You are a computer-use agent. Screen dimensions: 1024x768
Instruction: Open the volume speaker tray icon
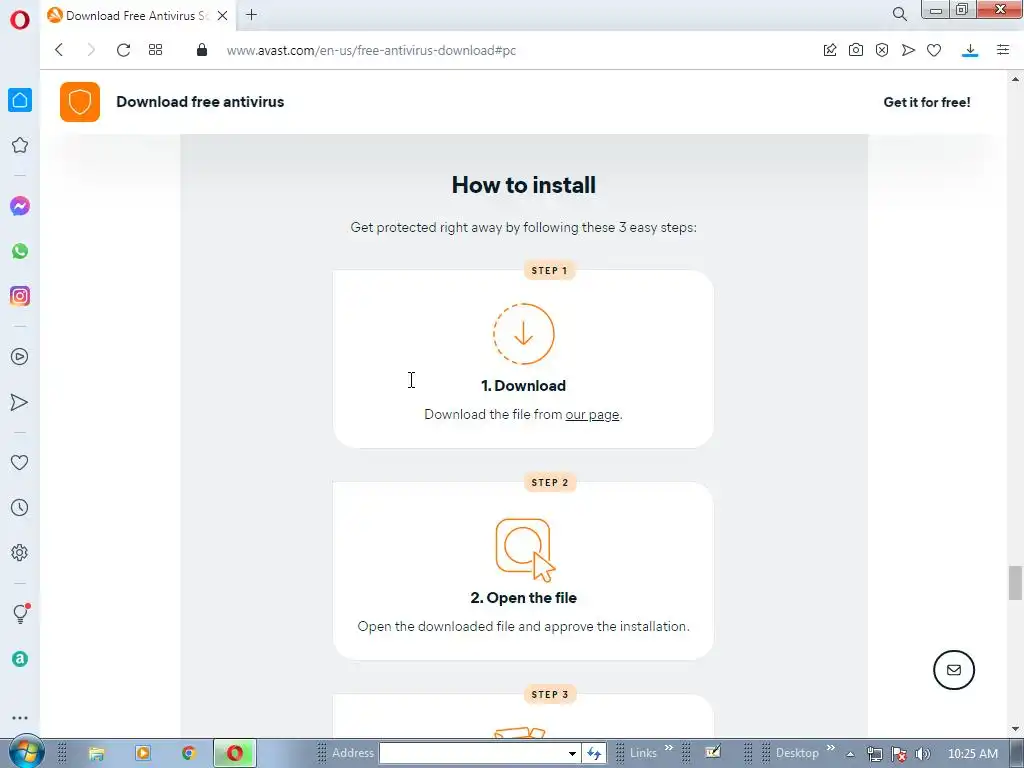(x=923, y=754)
